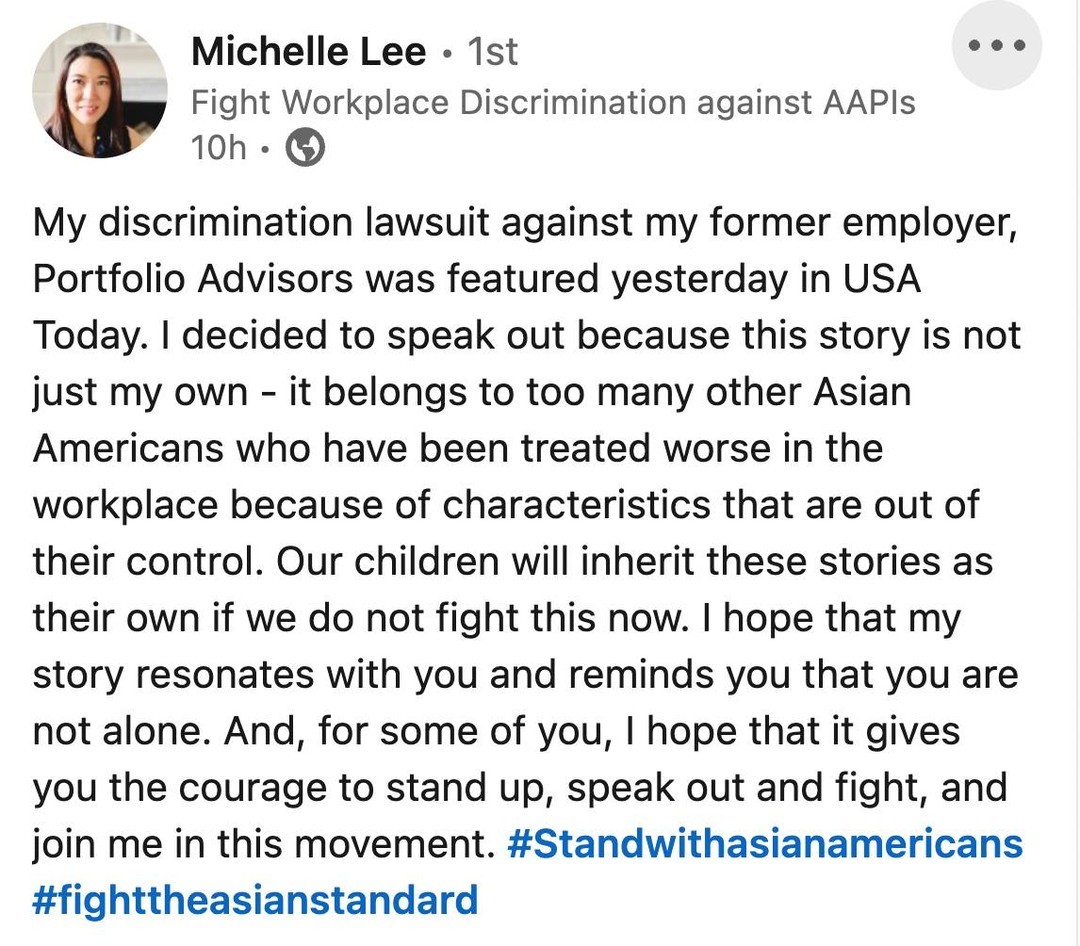Open the #Standwithasianamericans hashtag

pyautogui.click(x=765, y=843)
